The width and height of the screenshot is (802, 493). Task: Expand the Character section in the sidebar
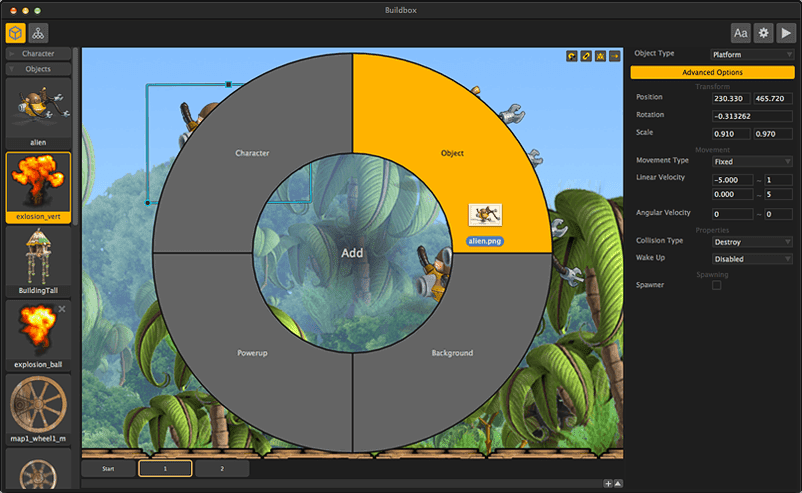(38, 54)
